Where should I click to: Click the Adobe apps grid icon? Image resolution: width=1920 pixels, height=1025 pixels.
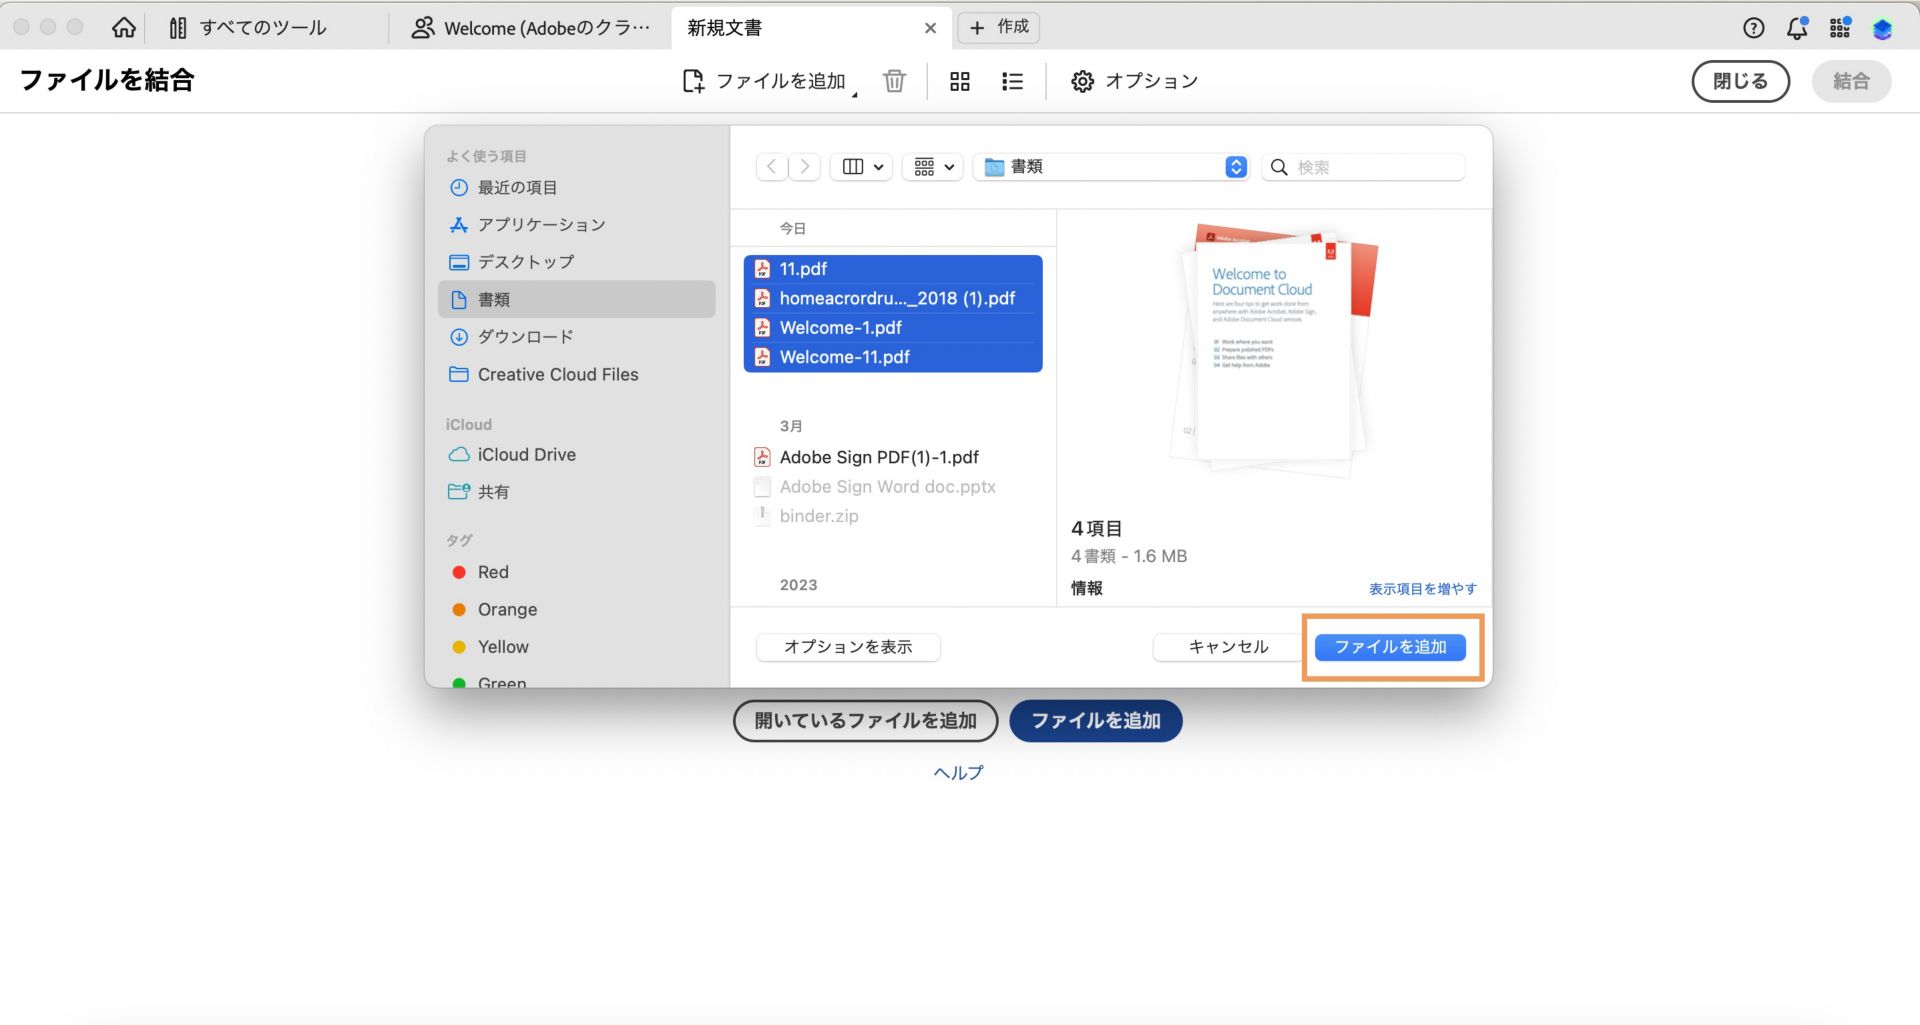tap(1839, 28)
